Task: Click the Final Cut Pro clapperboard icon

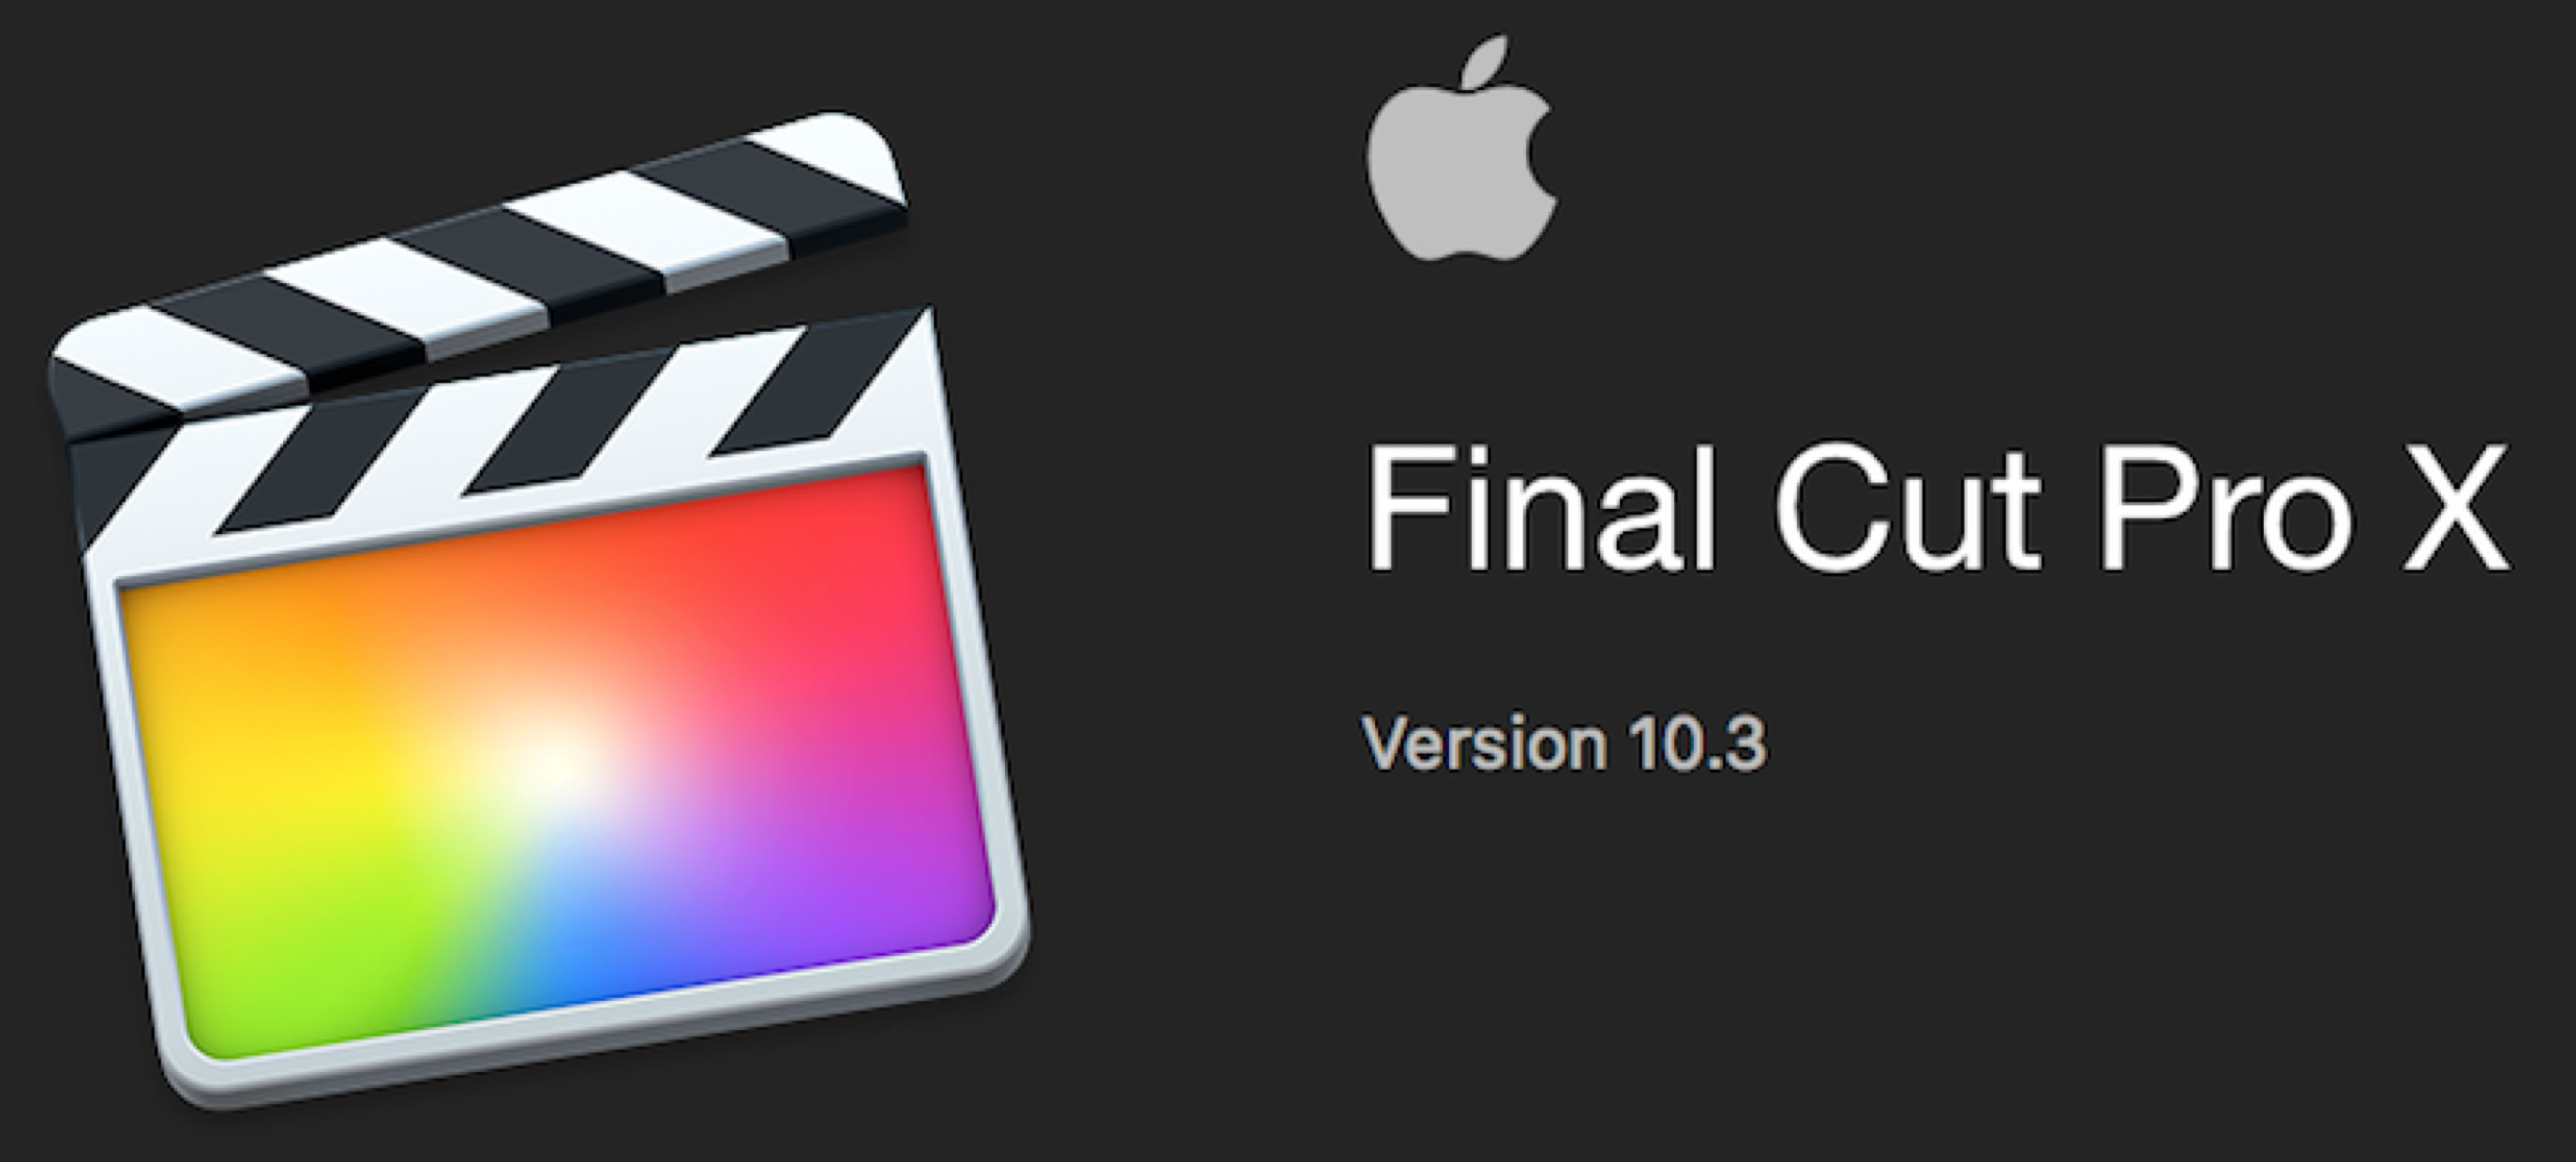Action: [540, 610]
